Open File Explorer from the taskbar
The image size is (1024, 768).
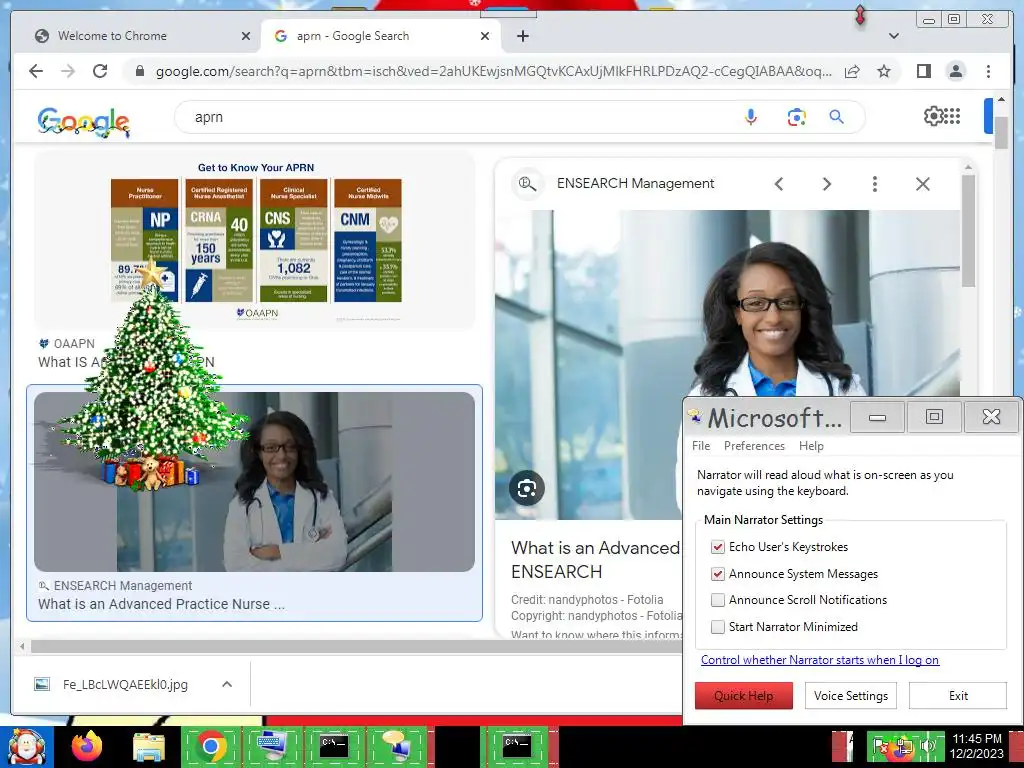point(149,746)
